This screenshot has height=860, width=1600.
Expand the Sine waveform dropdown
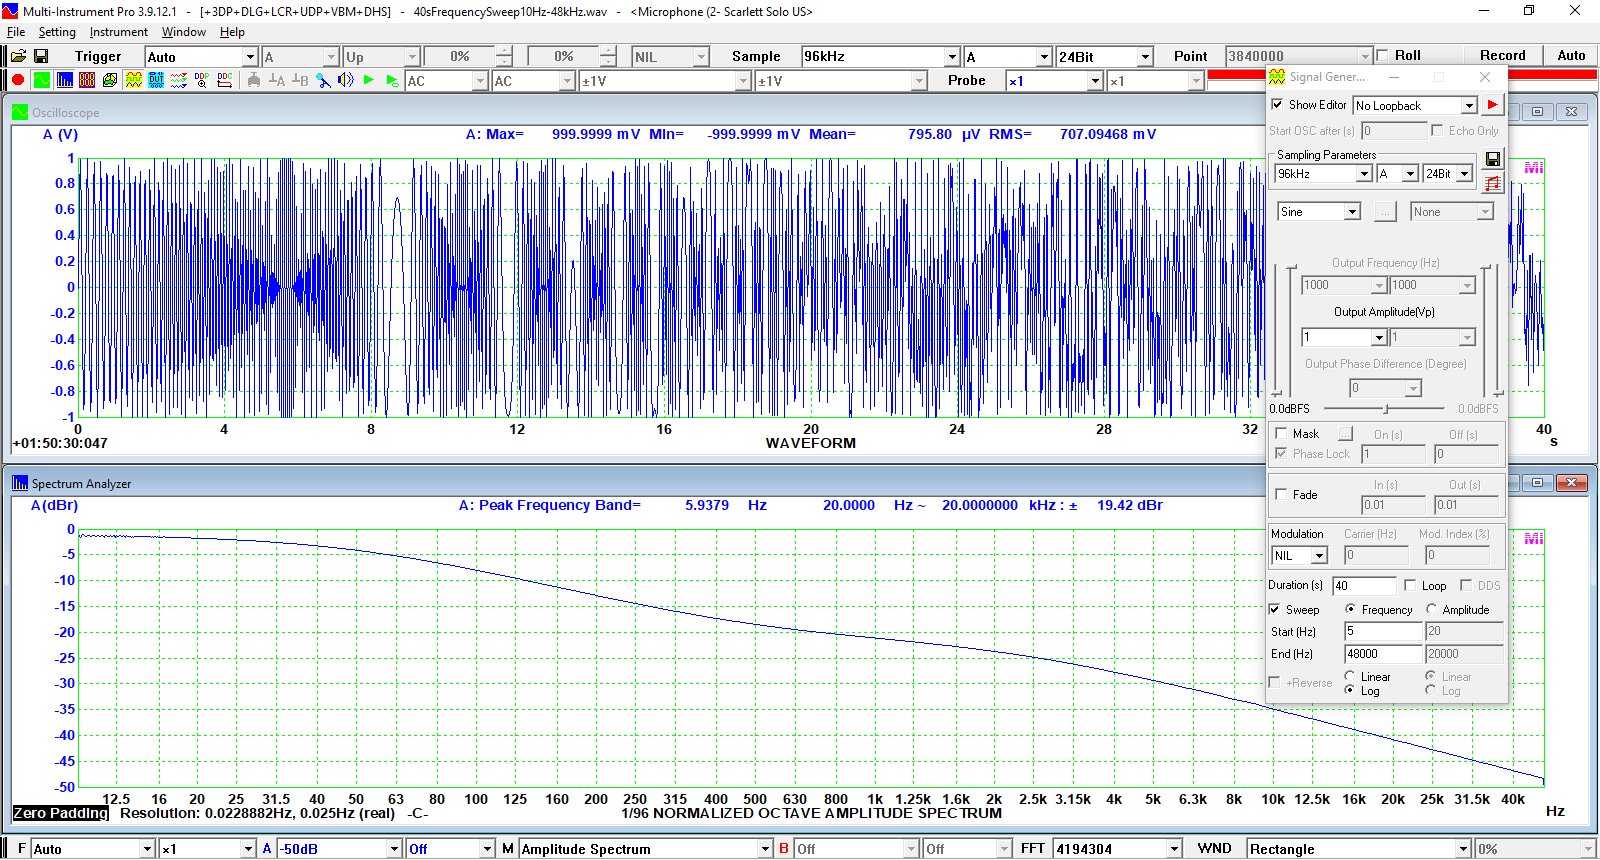coord(1351,212)
